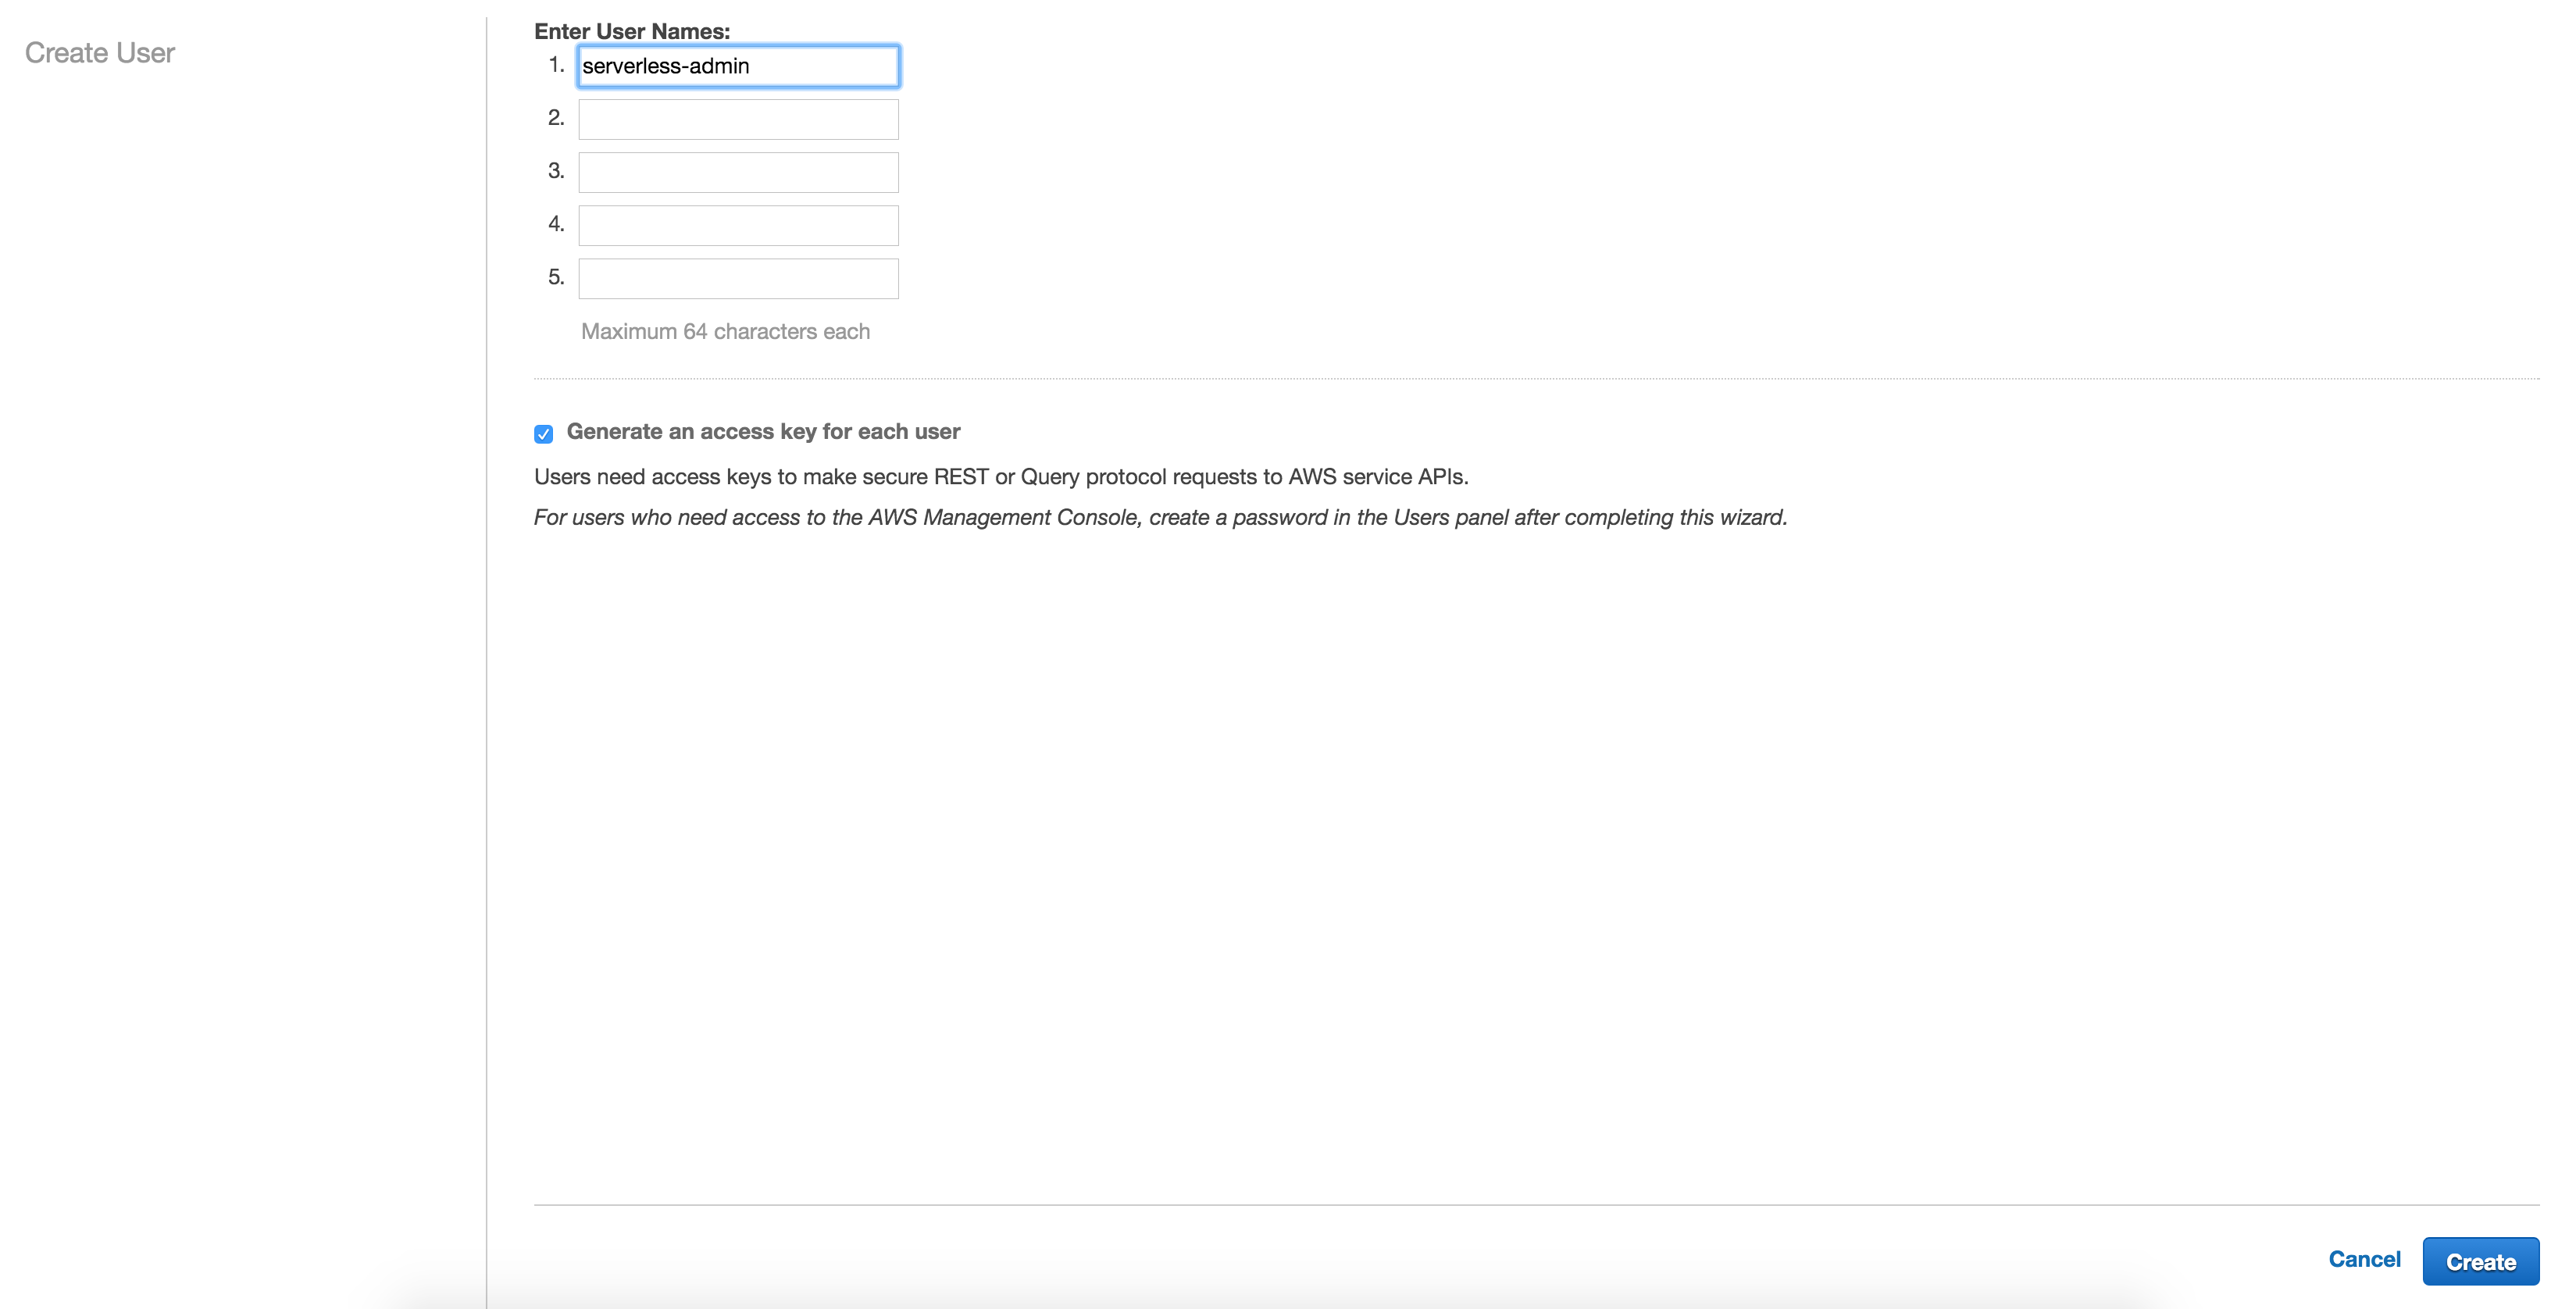The width and height of the screenshot is (2576, 1309).
Task: Click the italic AWS Management Console note
Action: point(1159,517)
